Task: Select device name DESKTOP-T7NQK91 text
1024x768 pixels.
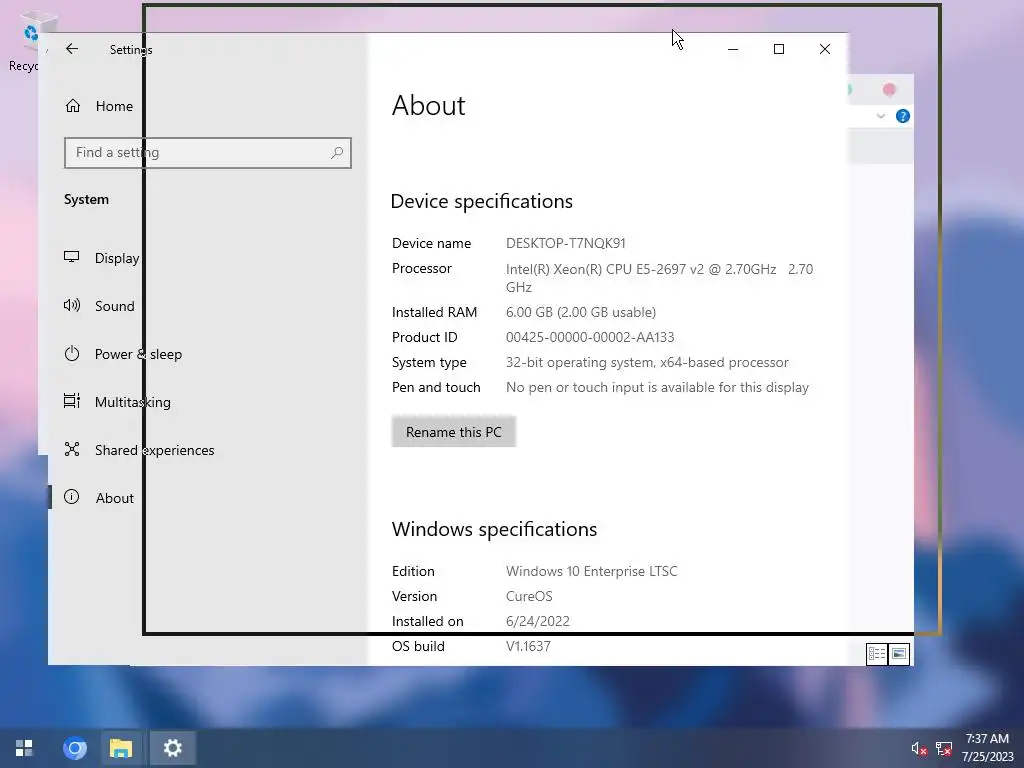Action: point(566,243)
